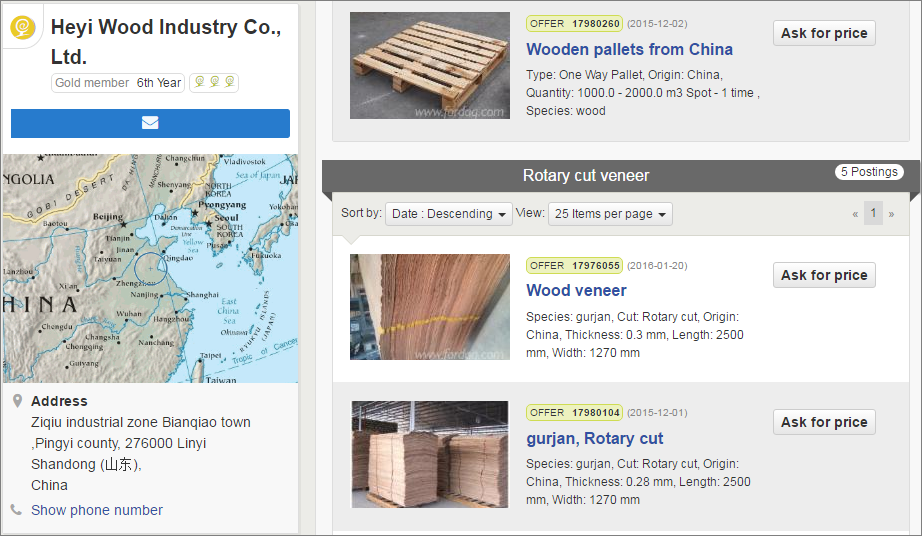
Task: Ask for price on Wood veneer offer
Action: [x=824, y=275]
